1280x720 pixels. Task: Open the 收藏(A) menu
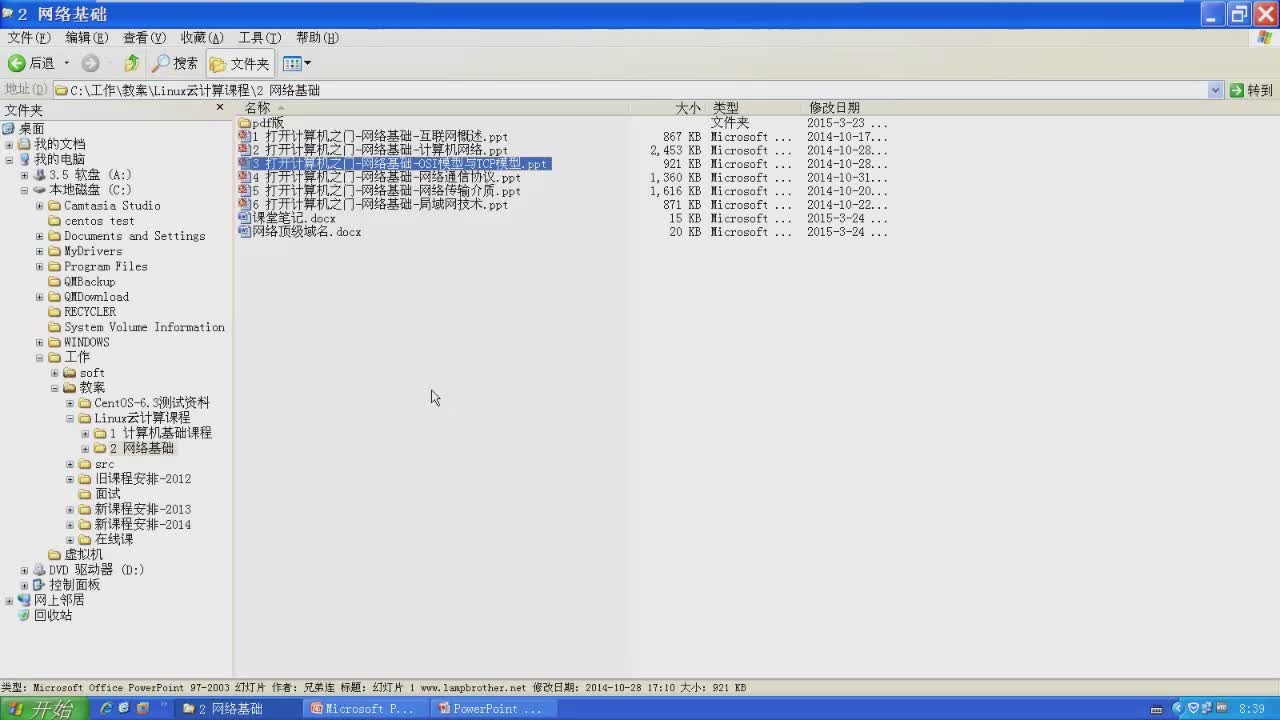coord(202,37)
